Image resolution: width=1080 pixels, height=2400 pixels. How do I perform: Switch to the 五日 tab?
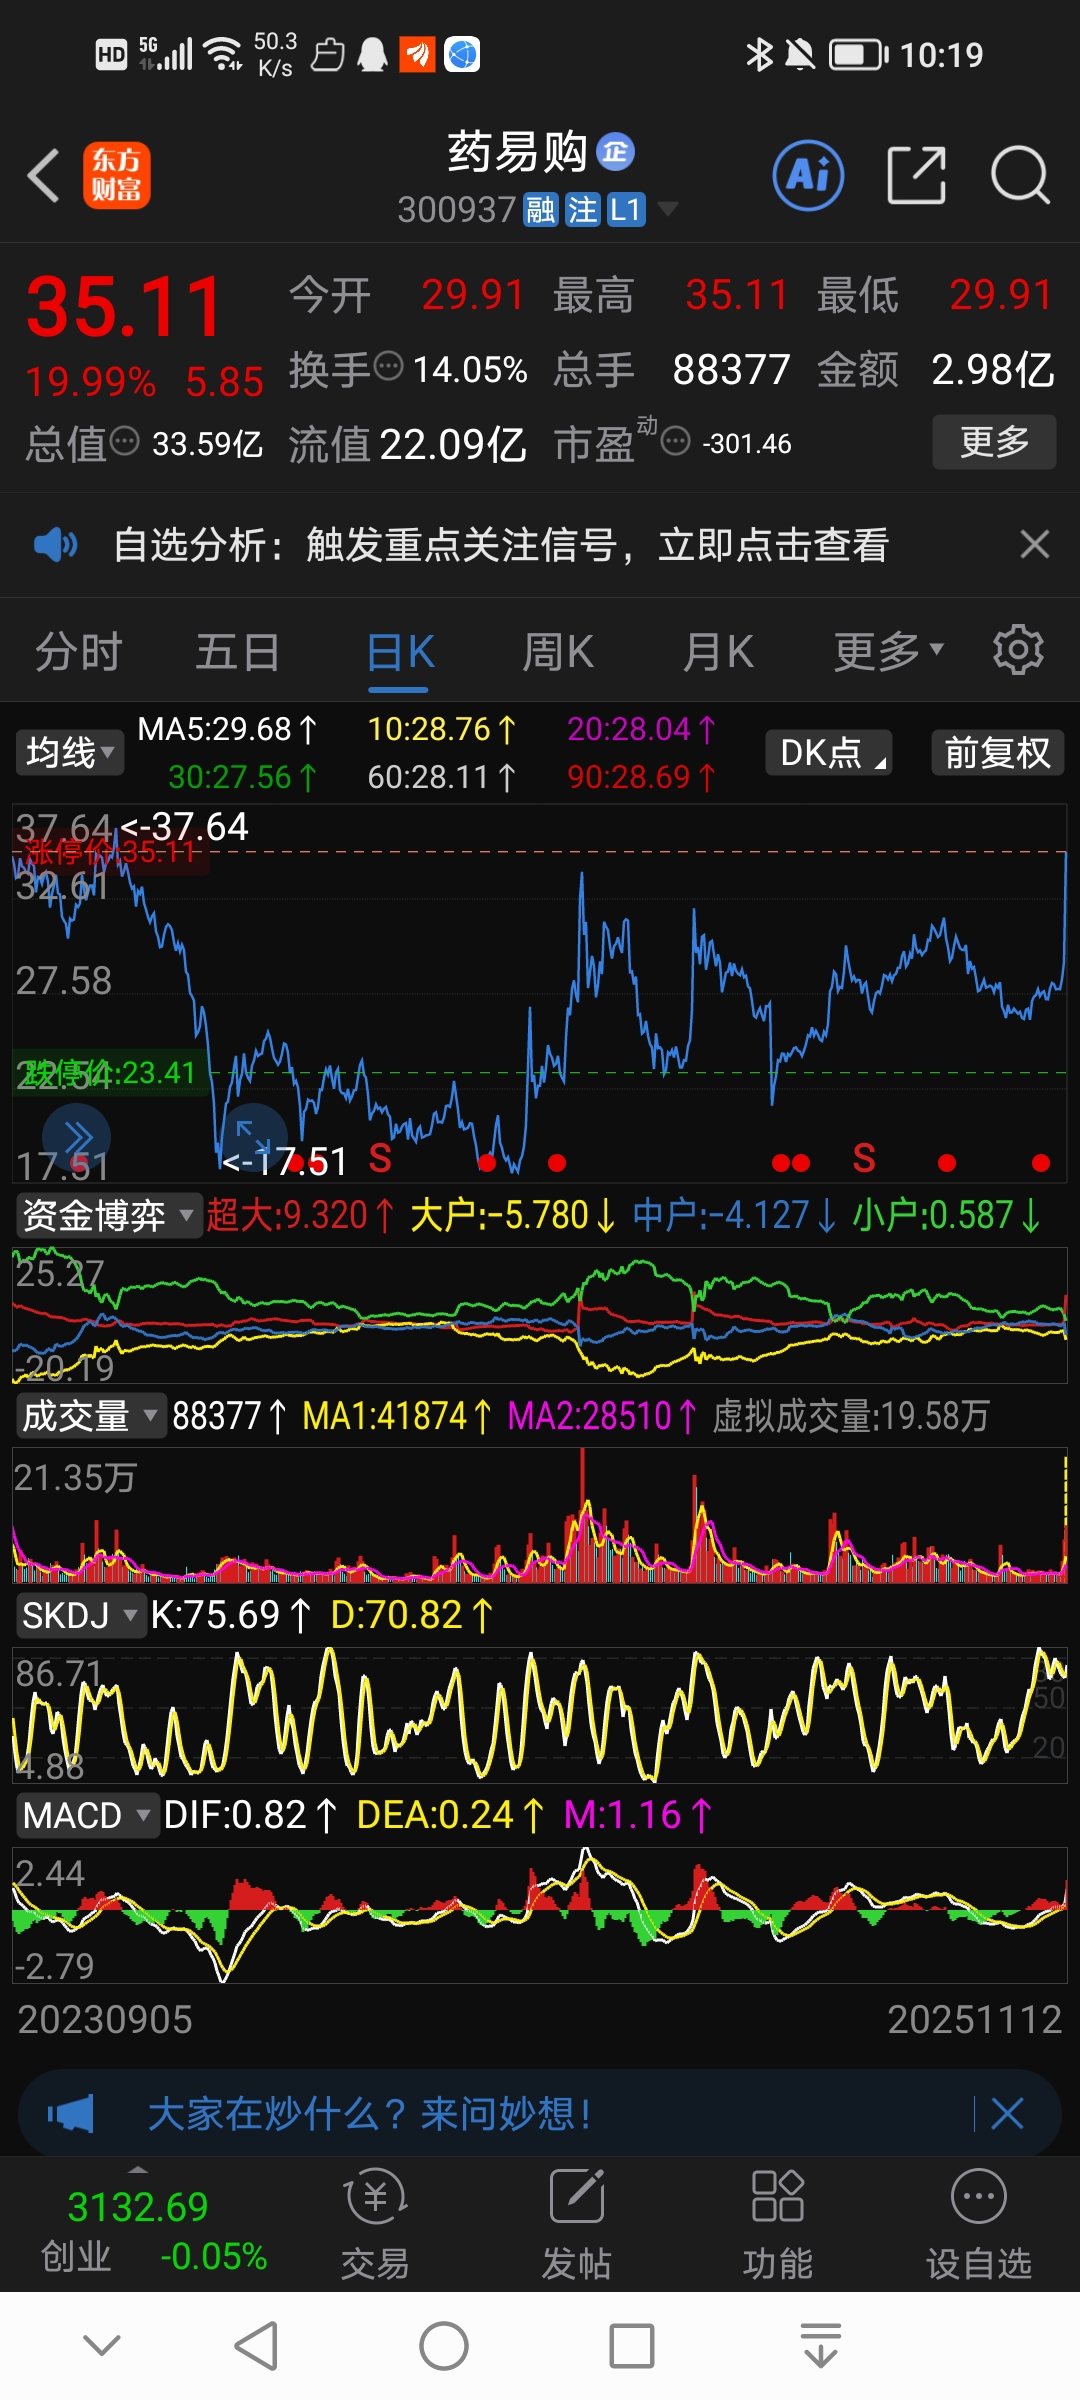click(238, 652)
